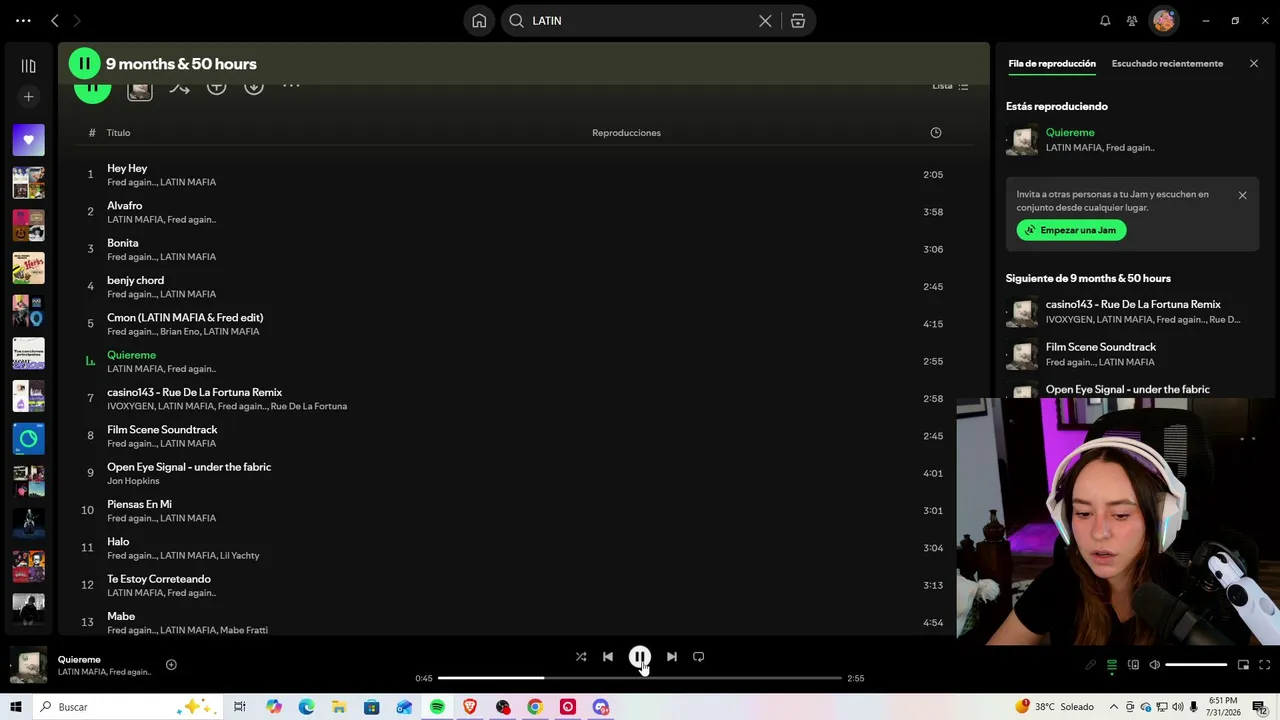Viewport: 1280px width, 720px height.
Task: Dismiss the Jam invitation card
Action: click(1242, 196)
